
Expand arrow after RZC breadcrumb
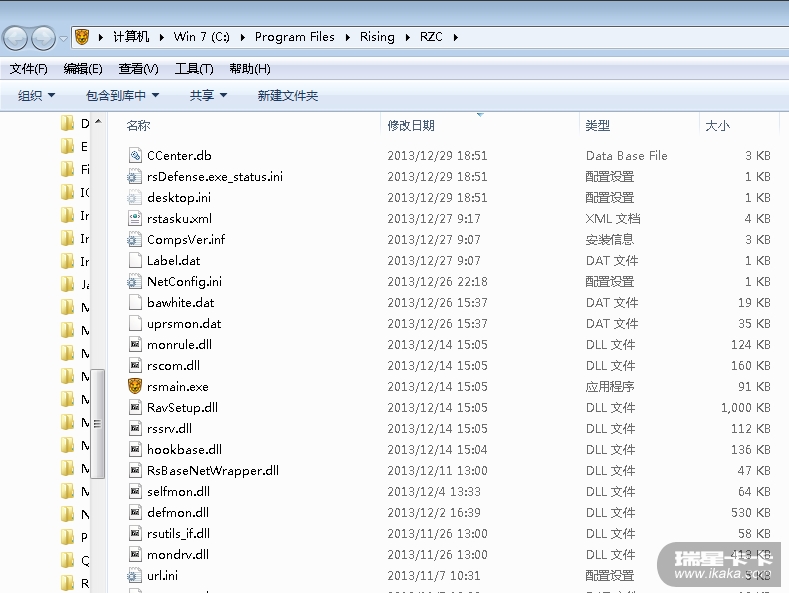[455, 37]
